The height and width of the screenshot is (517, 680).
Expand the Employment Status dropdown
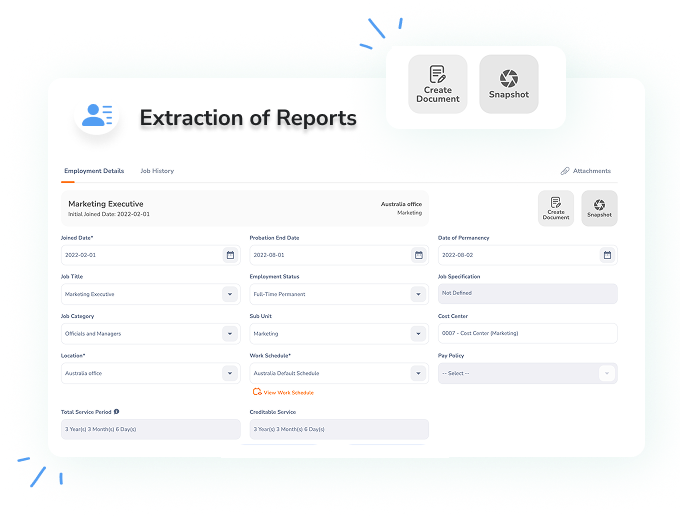click(x=418, y=294)
